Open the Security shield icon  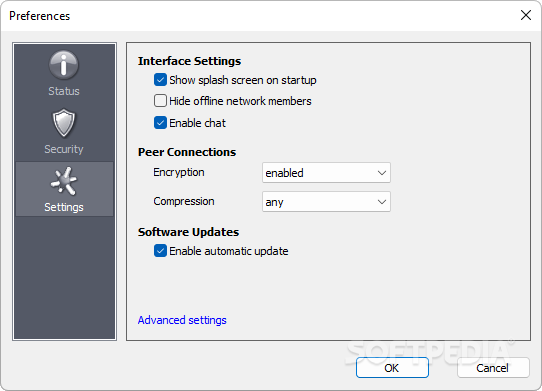click(x=64, y=123)
